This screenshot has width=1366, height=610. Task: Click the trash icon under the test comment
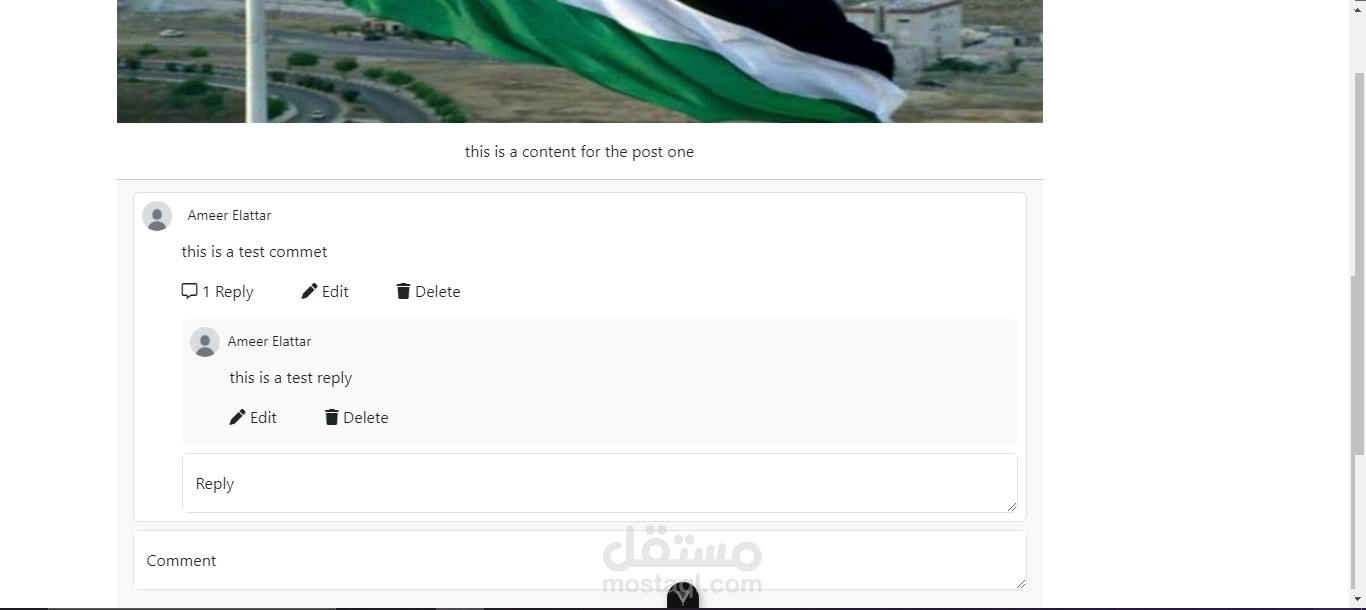click(403, 291)
